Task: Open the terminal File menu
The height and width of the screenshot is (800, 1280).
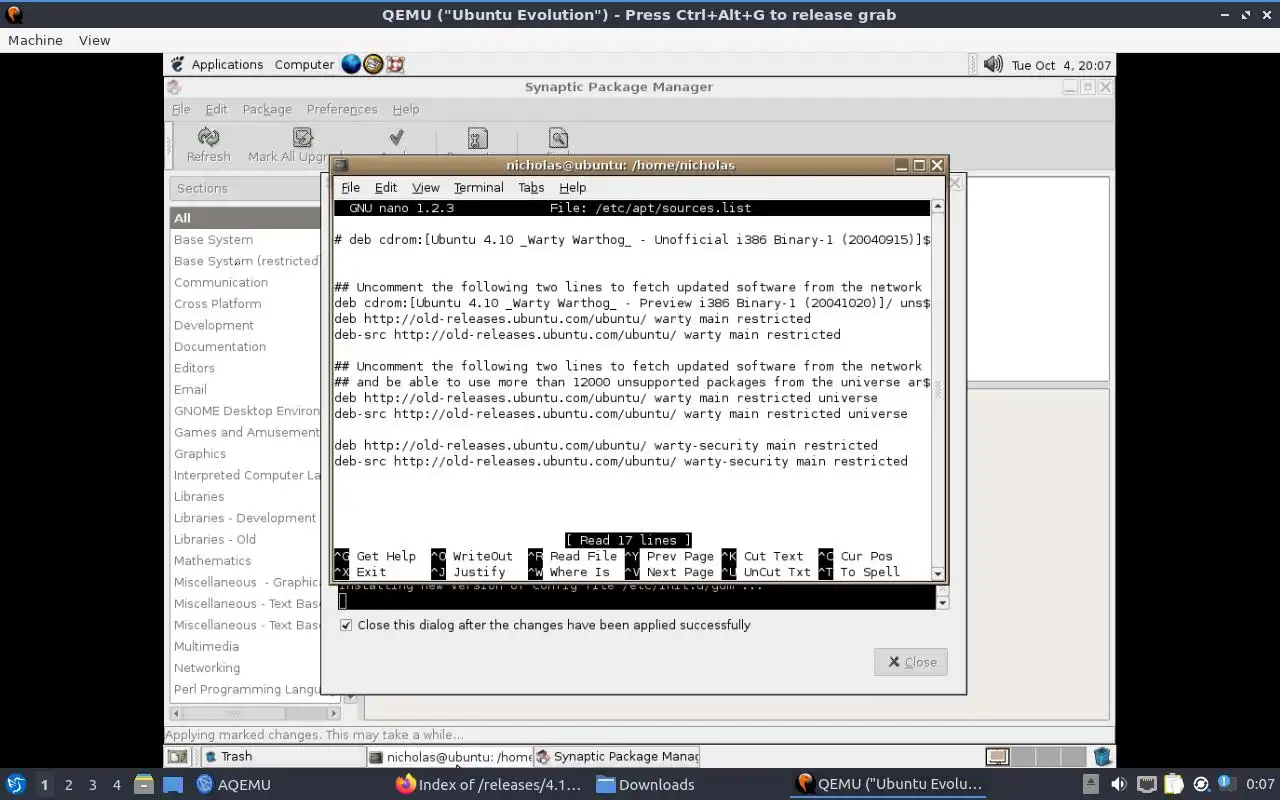Action: 350,187
